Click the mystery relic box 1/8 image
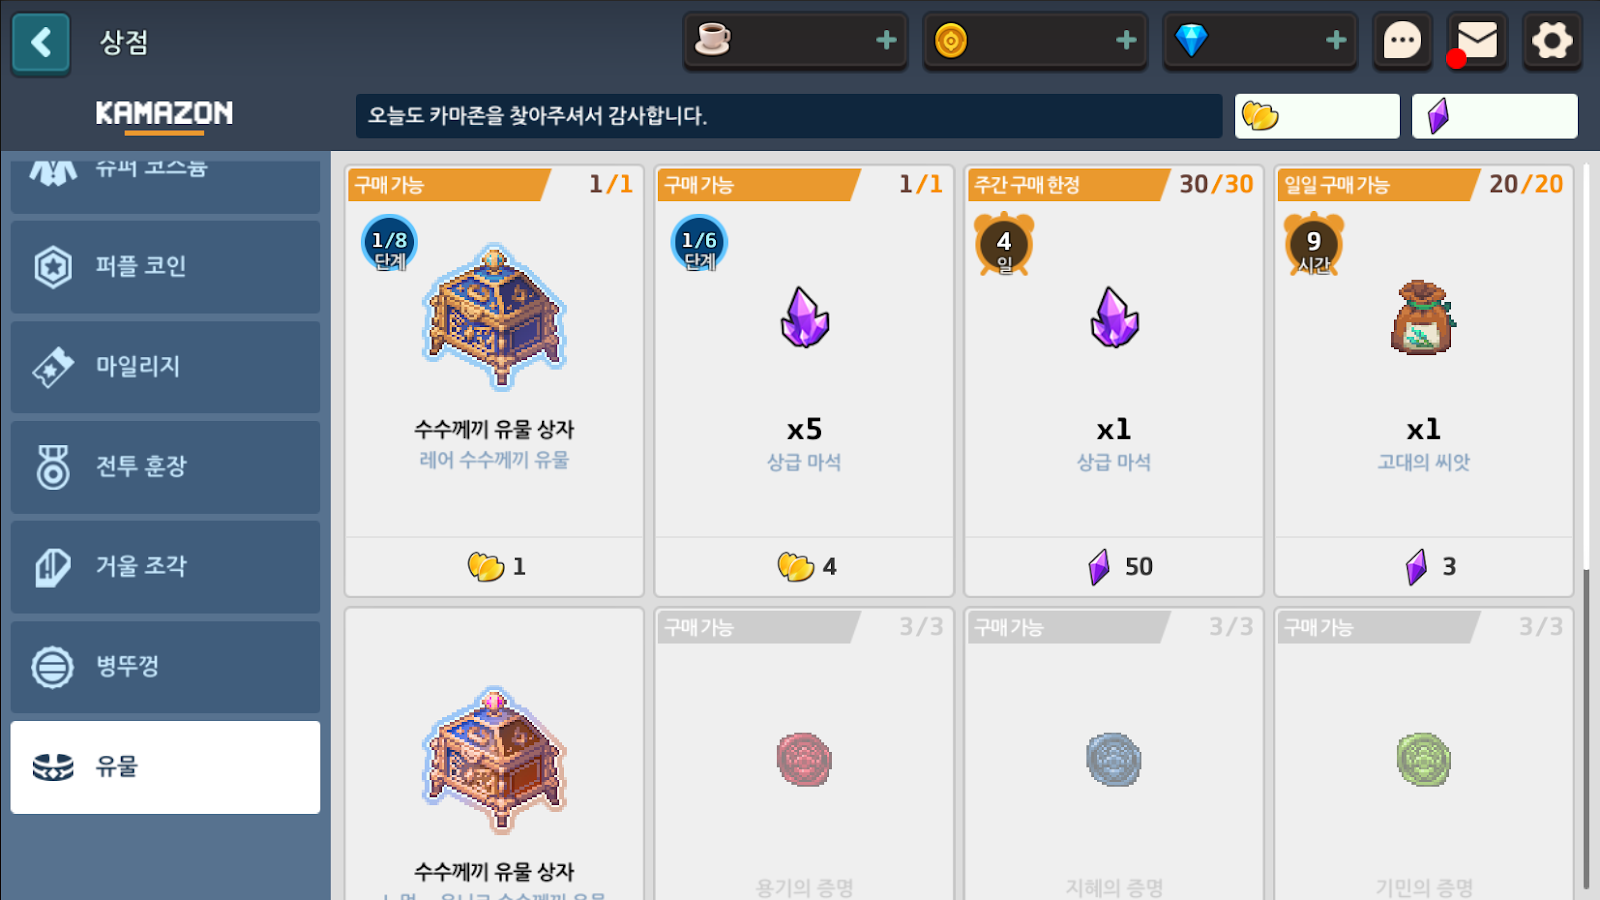The width and height of the screenshot is (1600, 900). (495, 317)
